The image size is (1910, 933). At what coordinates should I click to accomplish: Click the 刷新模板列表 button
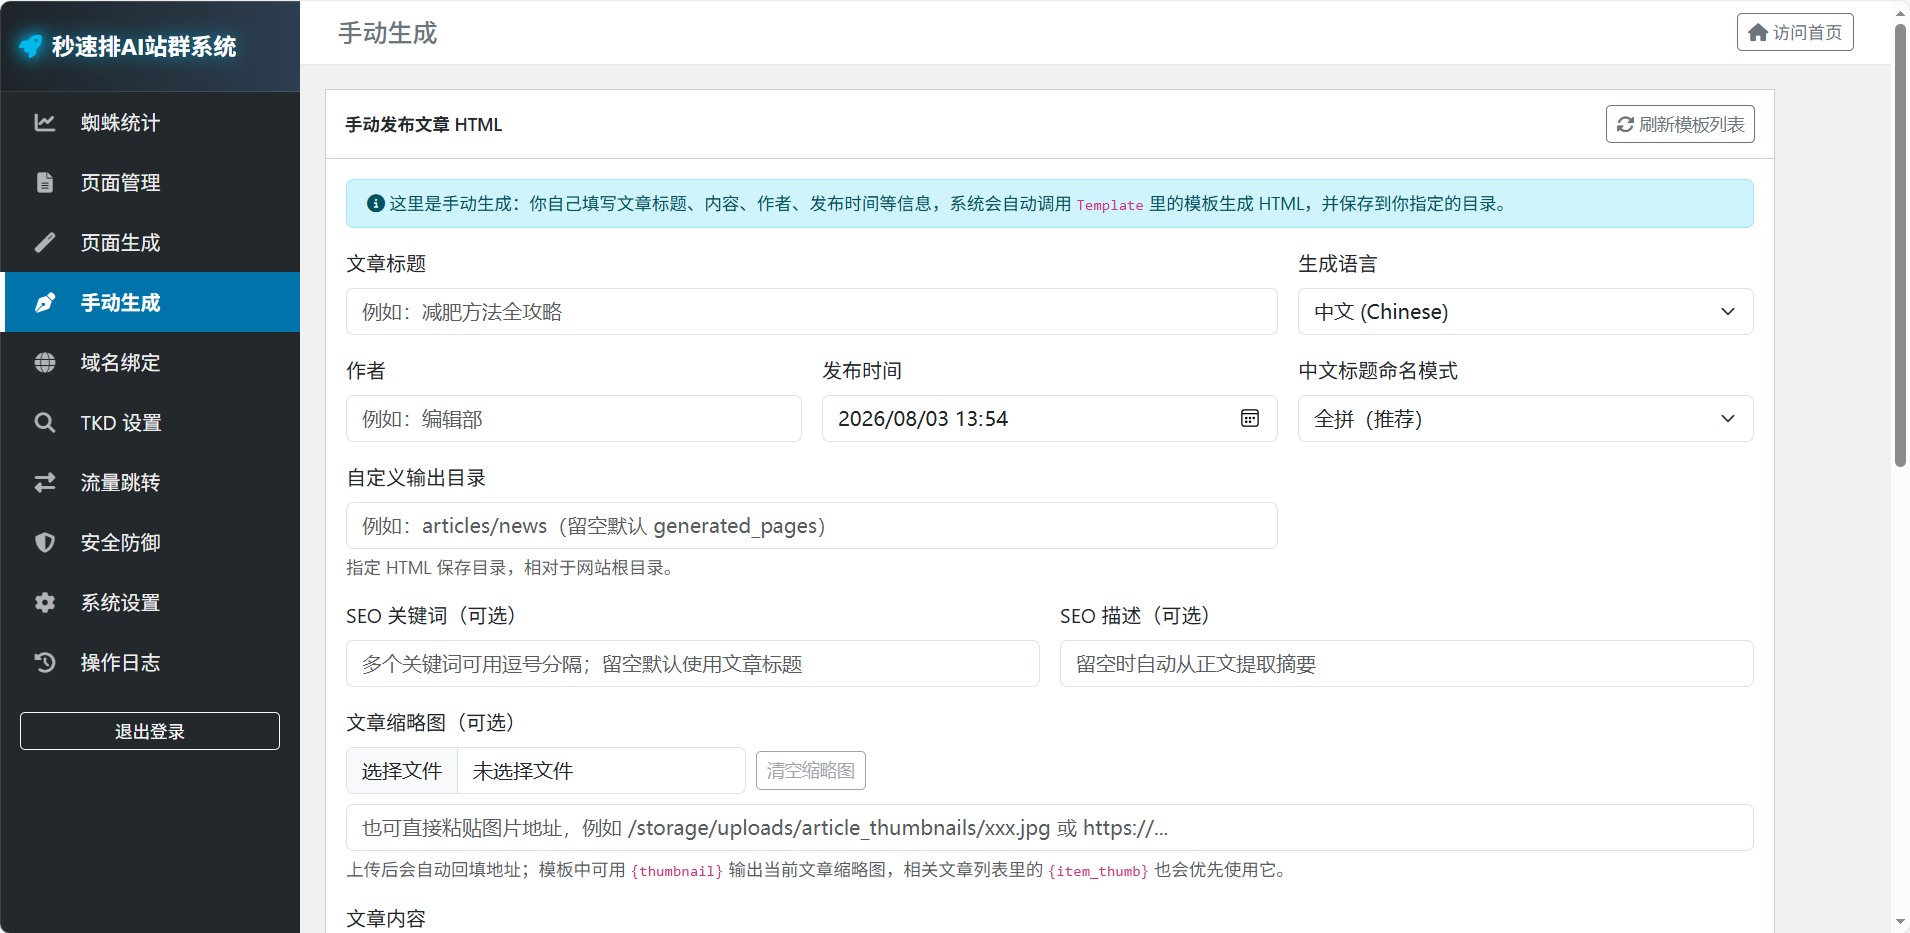click(1680, 124)
